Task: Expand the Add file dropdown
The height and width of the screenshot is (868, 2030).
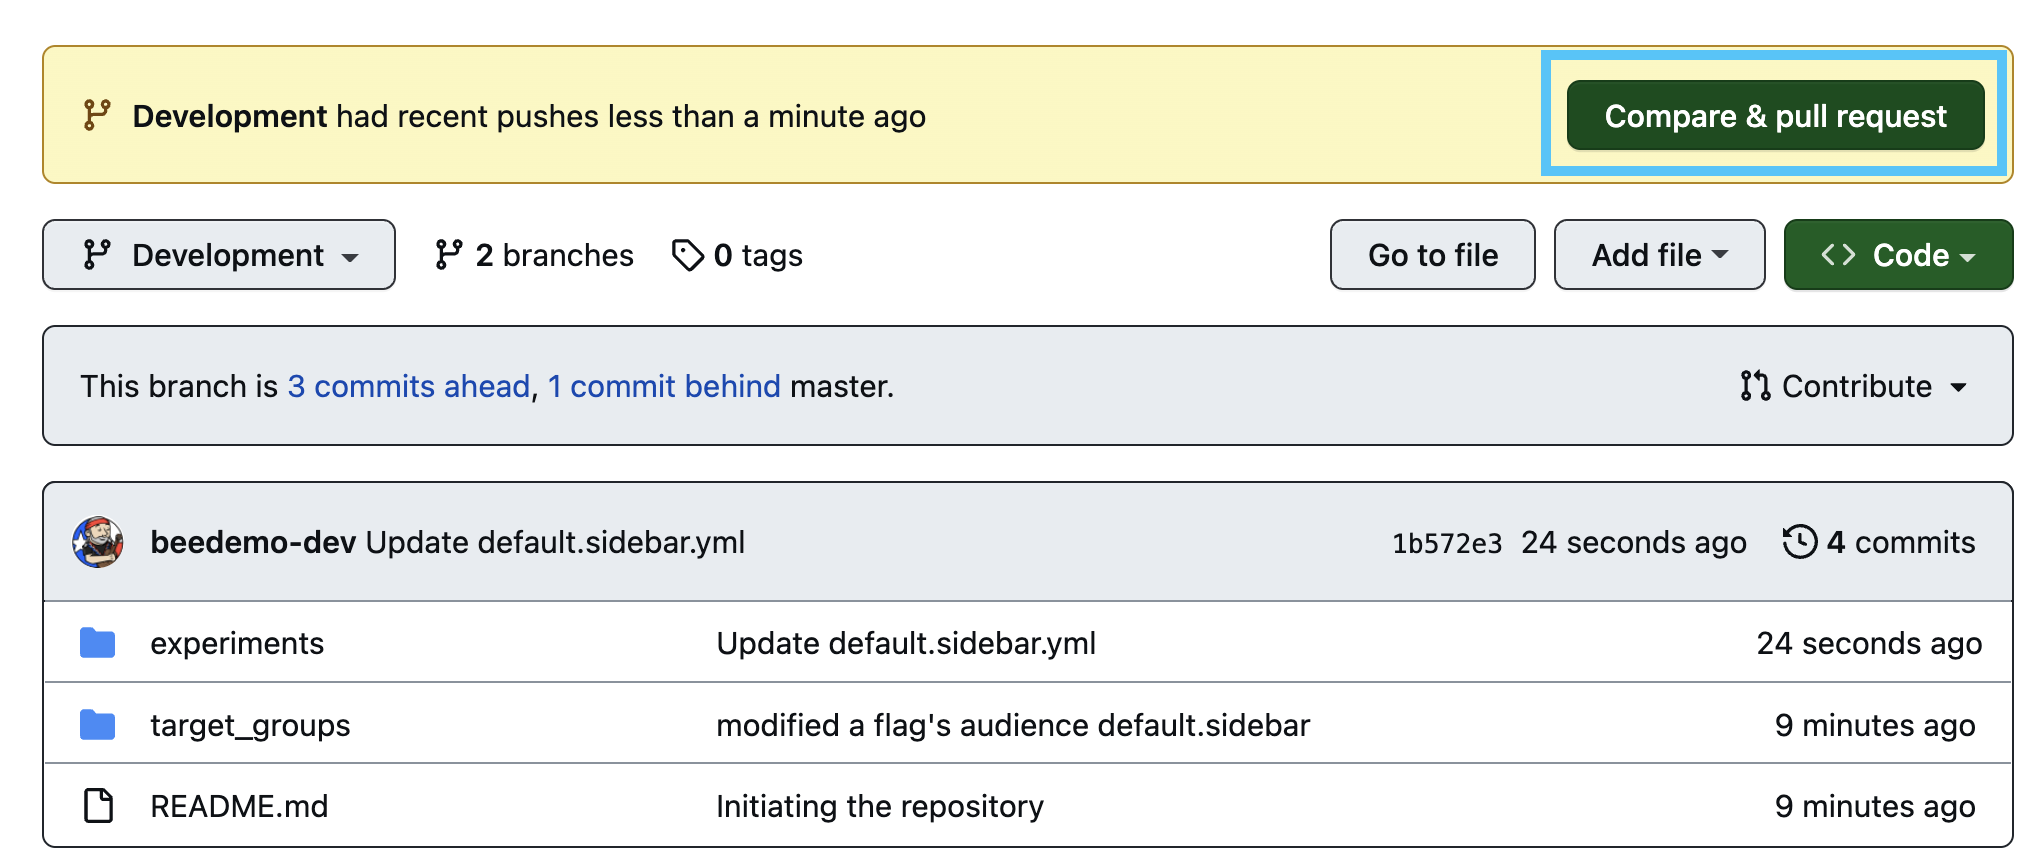Action: [1659, 255]
